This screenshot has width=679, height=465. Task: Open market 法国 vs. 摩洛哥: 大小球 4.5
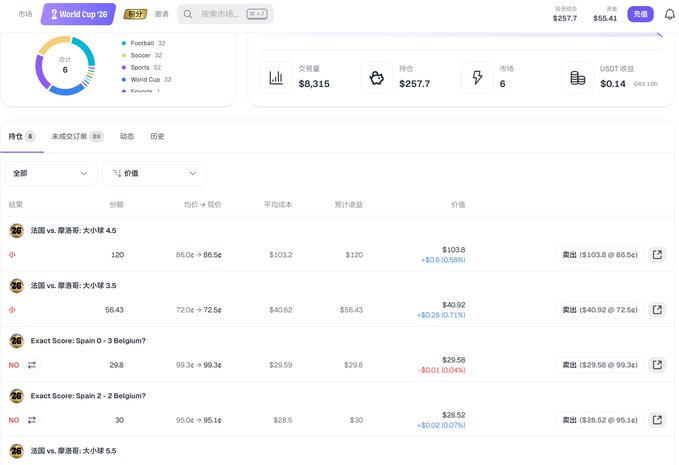click(73, 230)
